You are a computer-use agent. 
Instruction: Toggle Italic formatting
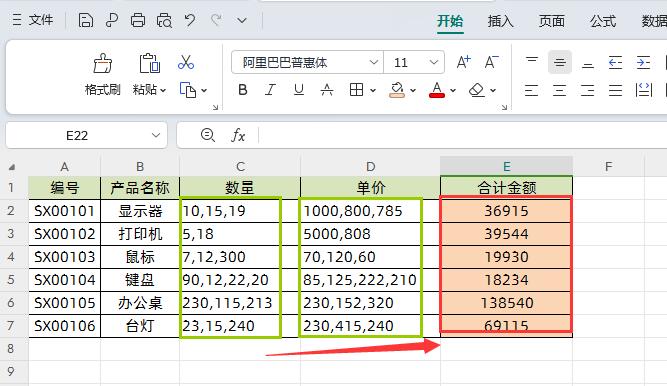pos(271,90)
